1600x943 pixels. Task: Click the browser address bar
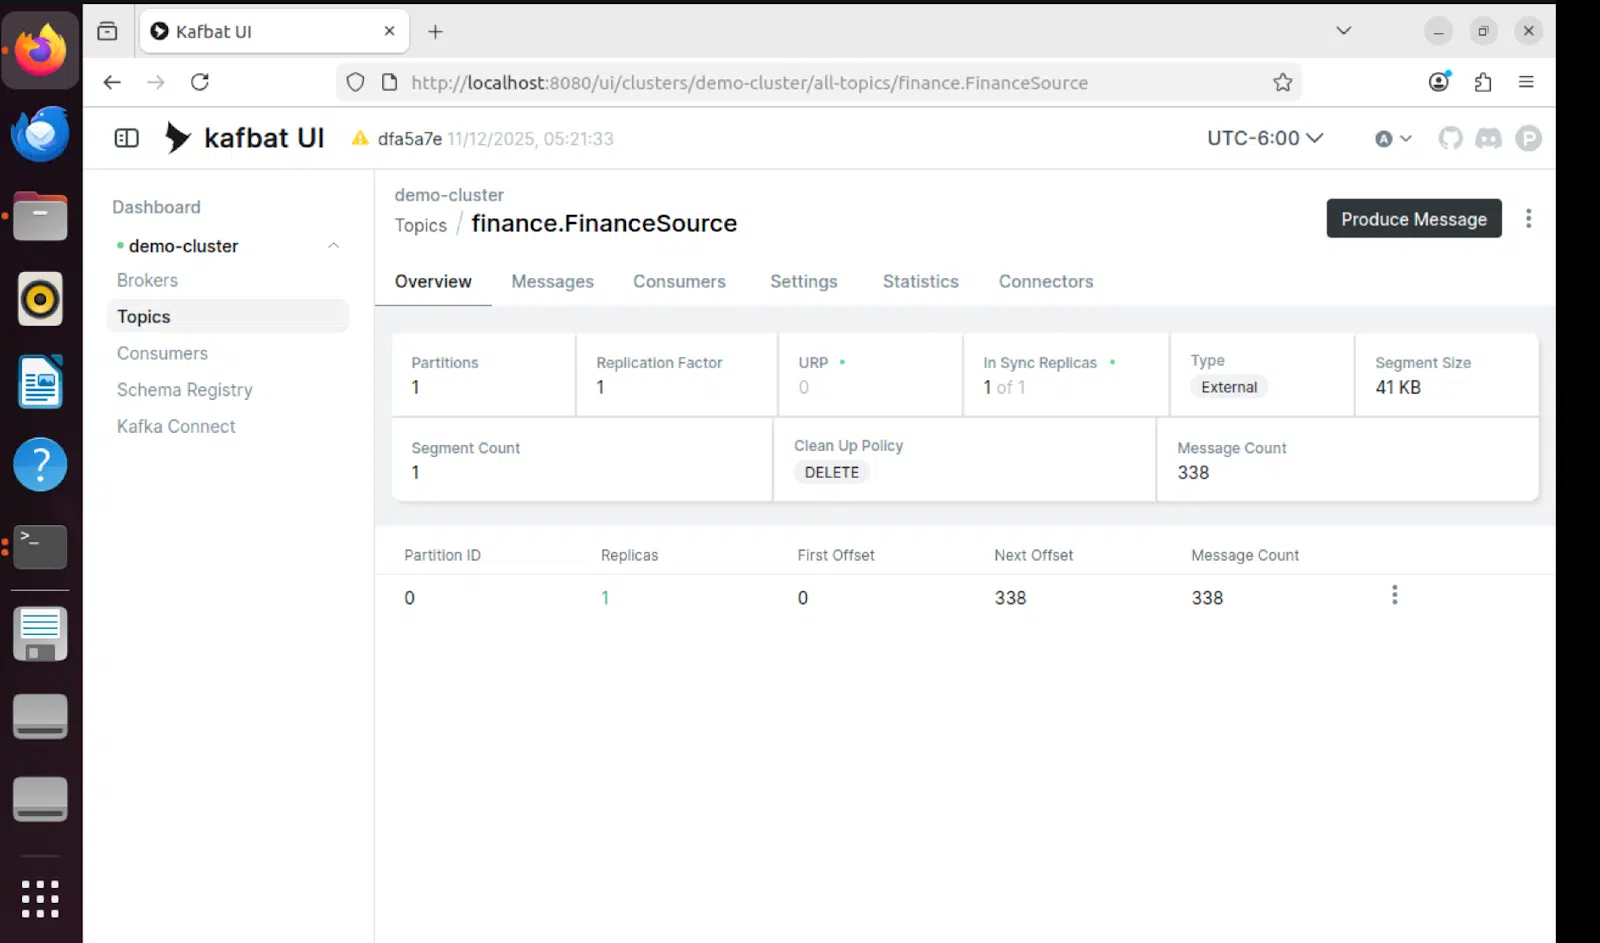pyautogui.click(x=750, y=83)
